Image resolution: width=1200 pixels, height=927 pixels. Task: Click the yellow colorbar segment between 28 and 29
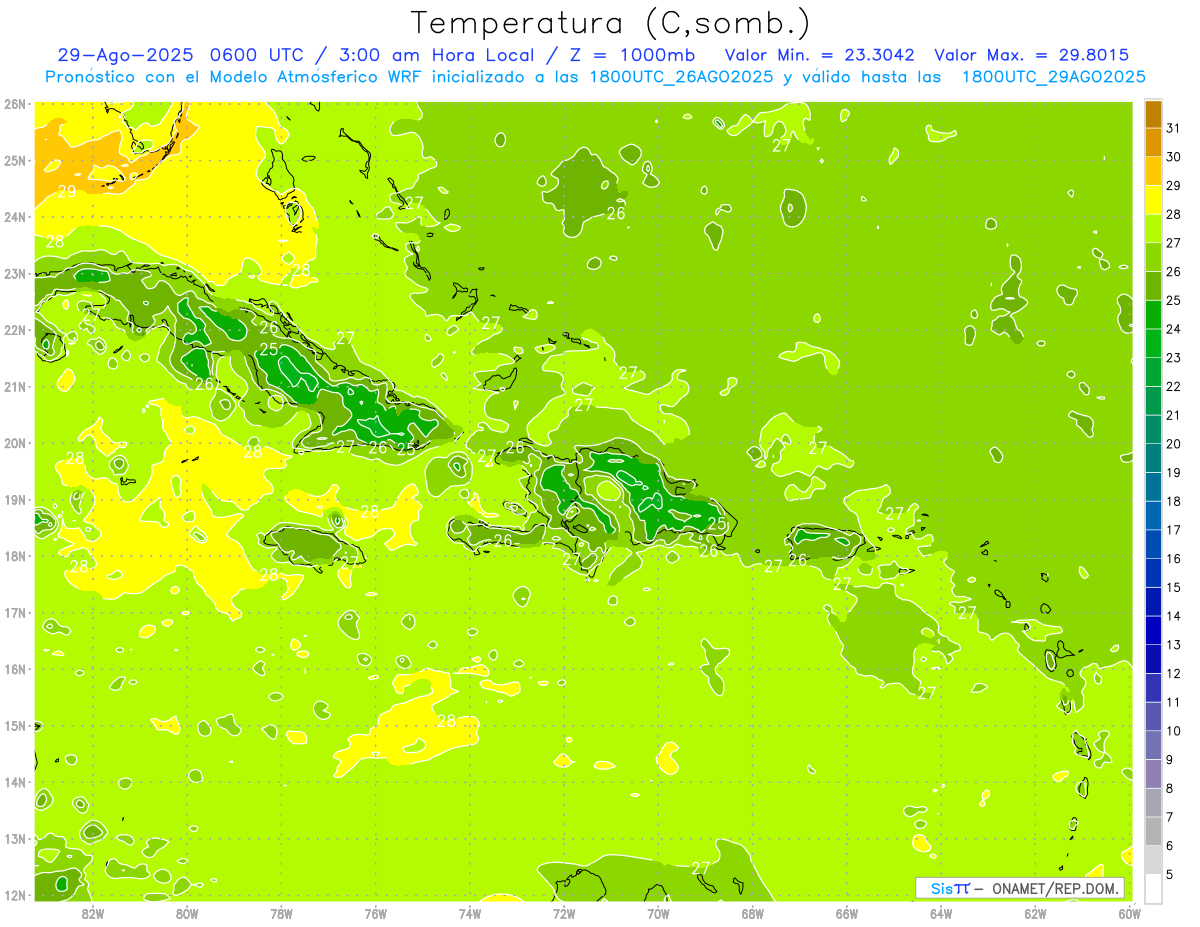(x=1153, y=200)
